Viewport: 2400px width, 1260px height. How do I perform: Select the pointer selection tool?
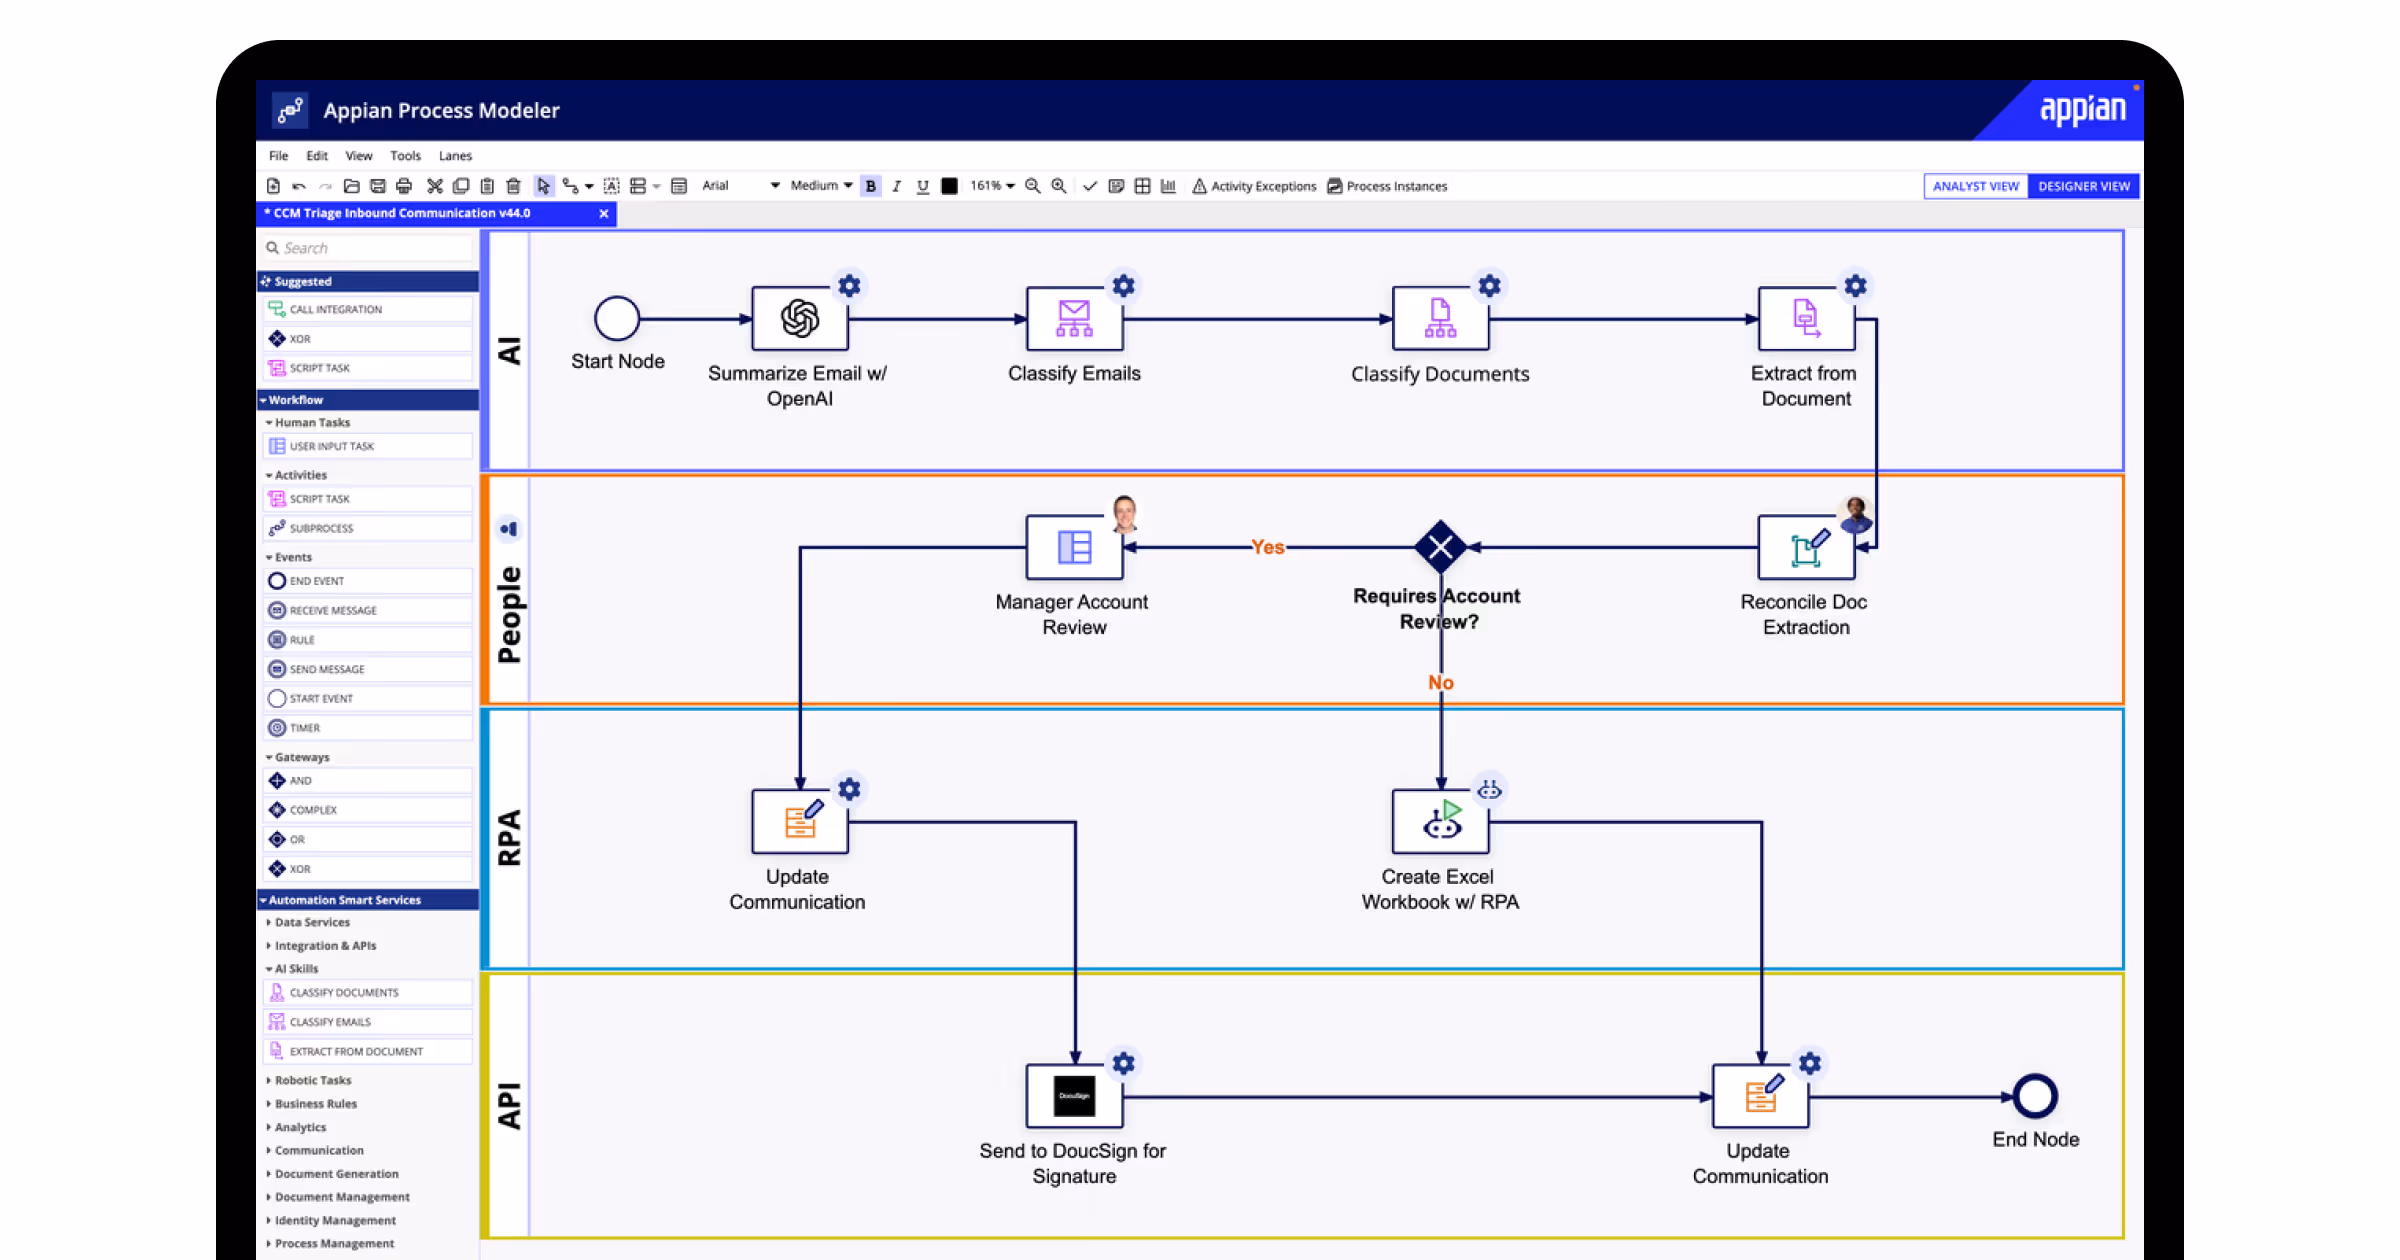[x=543, y=186]
